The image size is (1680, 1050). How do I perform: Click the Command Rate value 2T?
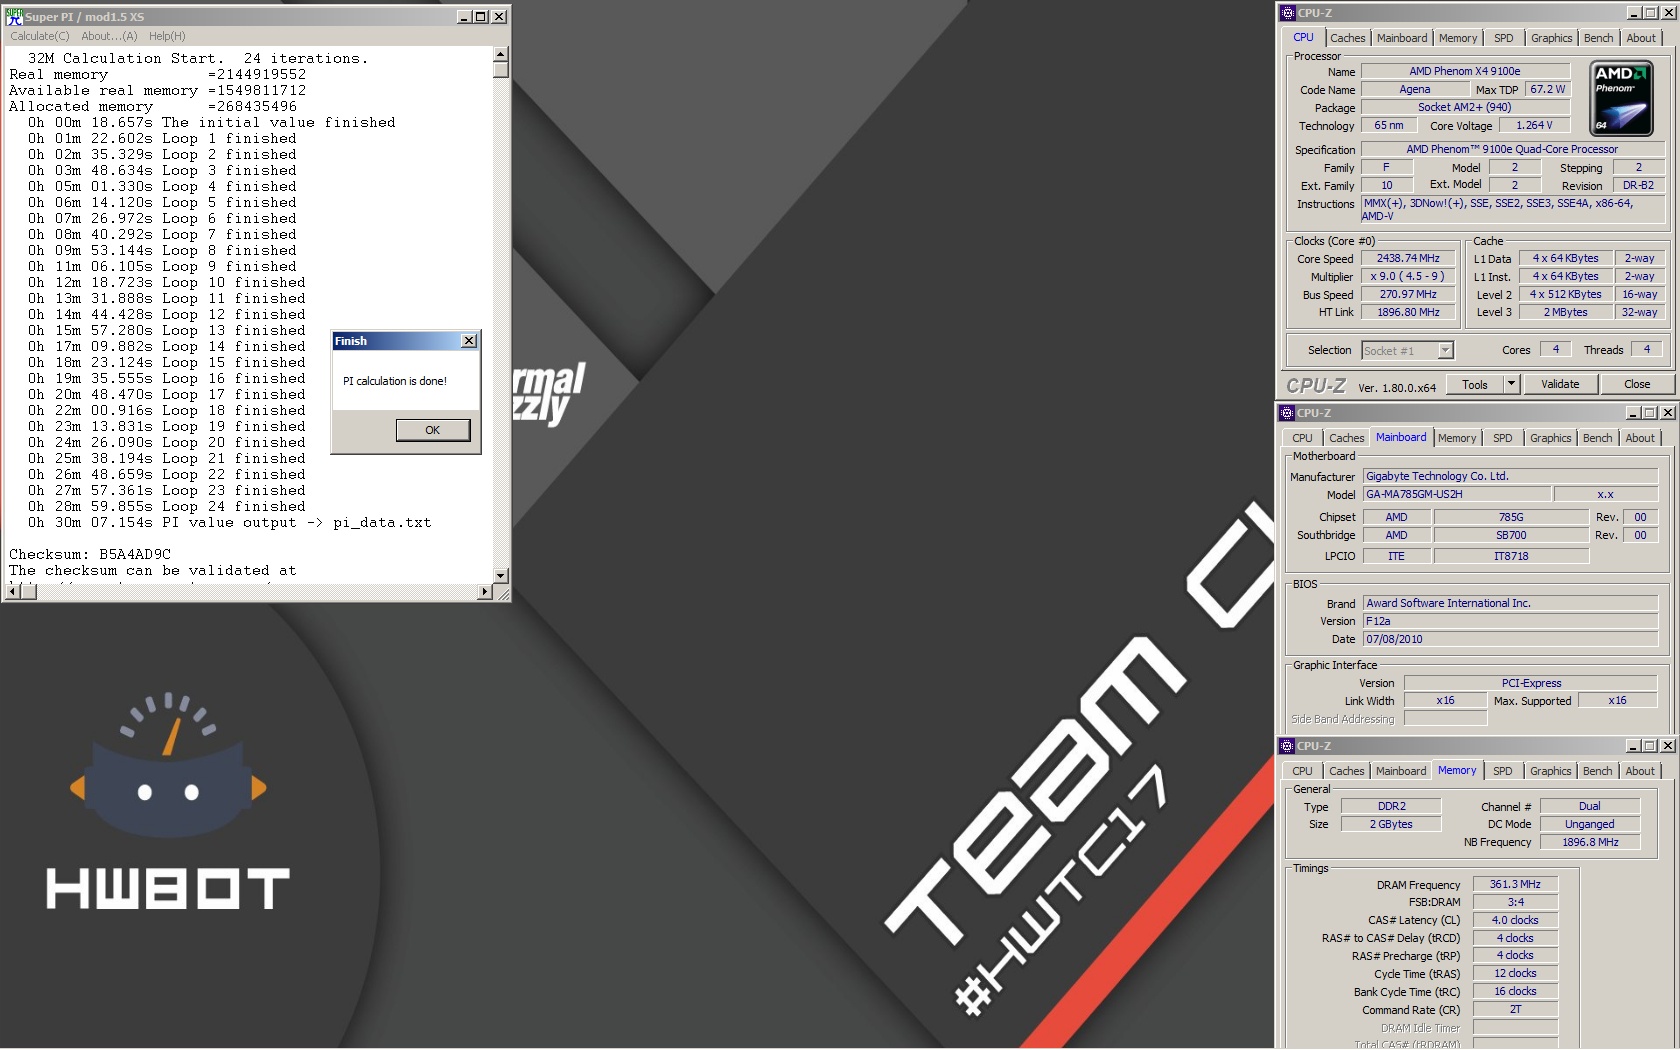[1515, 1009]
